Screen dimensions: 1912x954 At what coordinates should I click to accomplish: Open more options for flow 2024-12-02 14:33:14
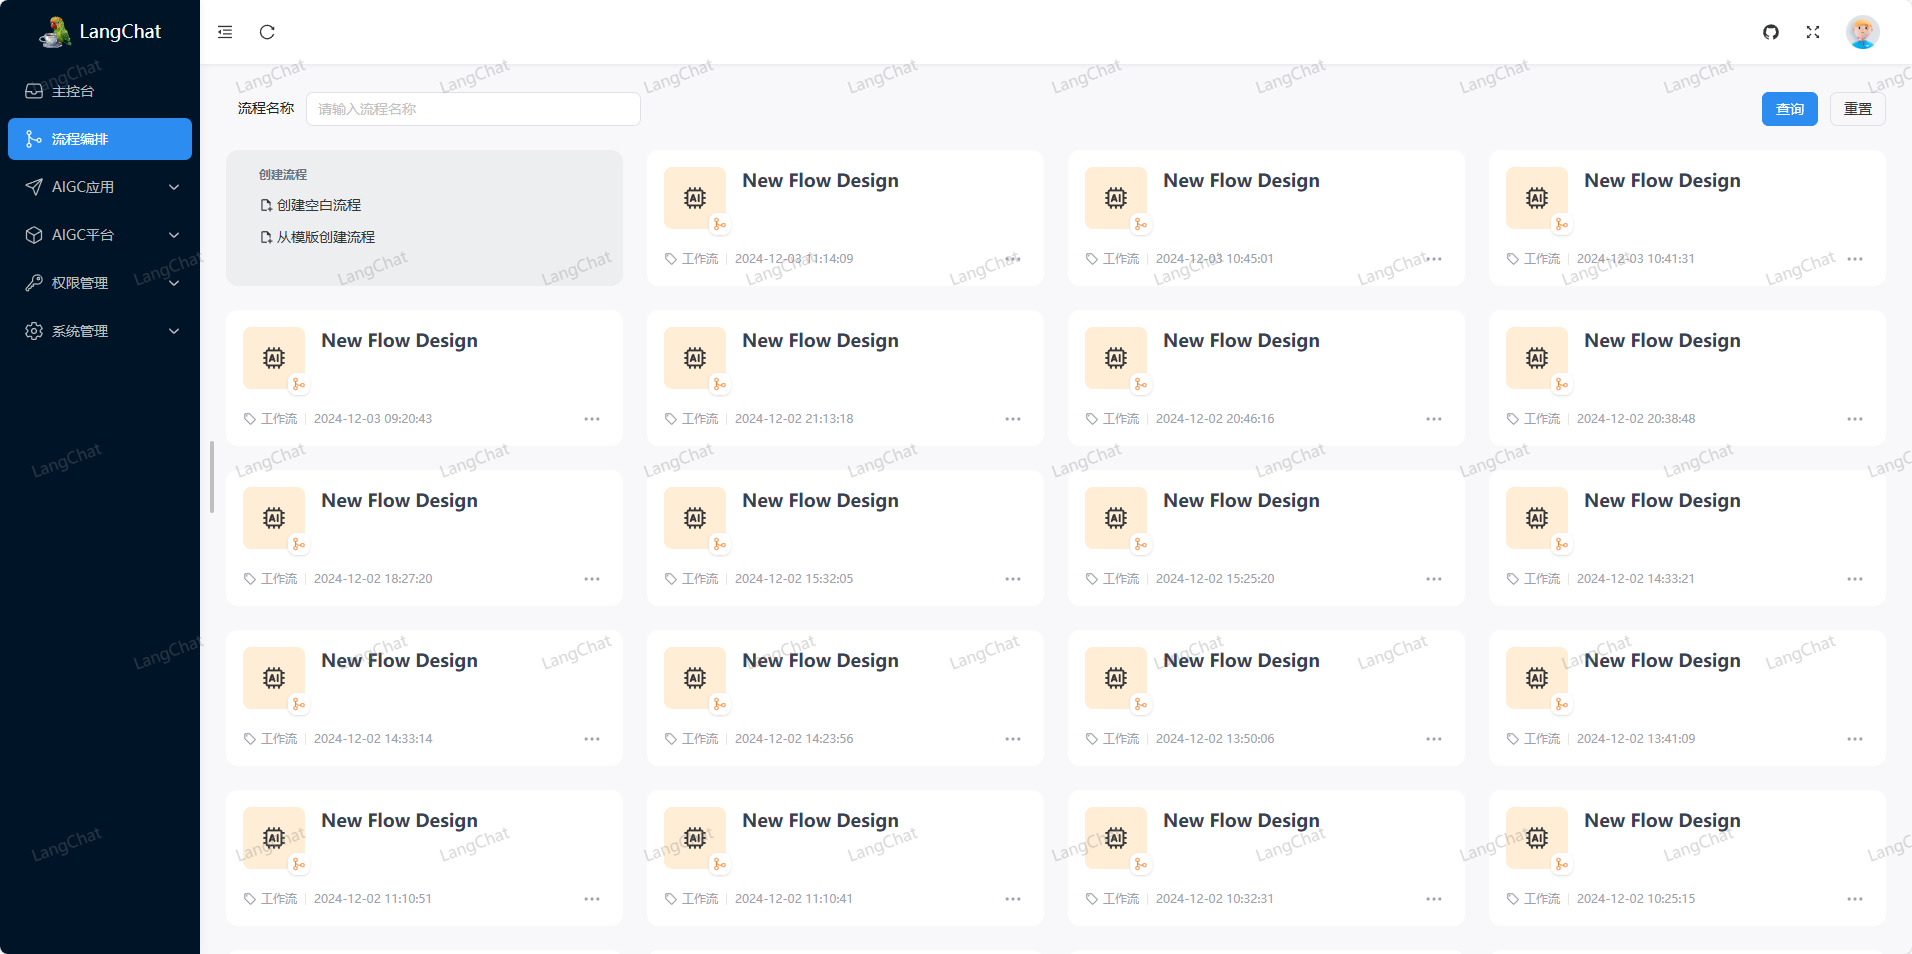click(x=592, y=739)
